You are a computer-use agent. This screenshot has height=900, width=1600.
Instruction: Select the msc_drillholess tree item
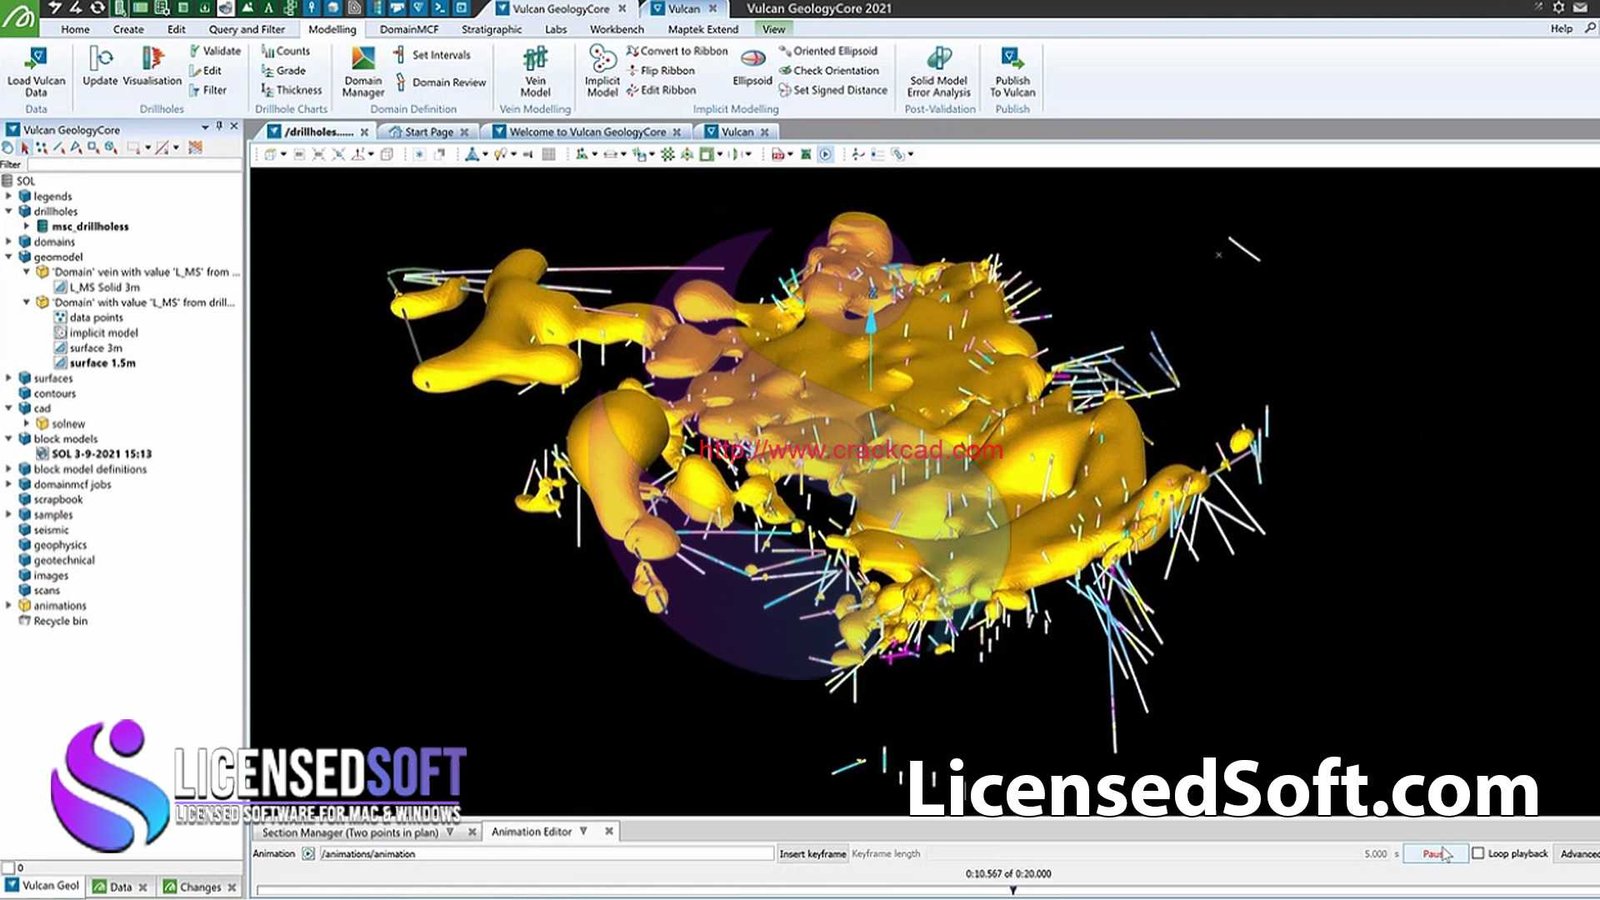90,226
